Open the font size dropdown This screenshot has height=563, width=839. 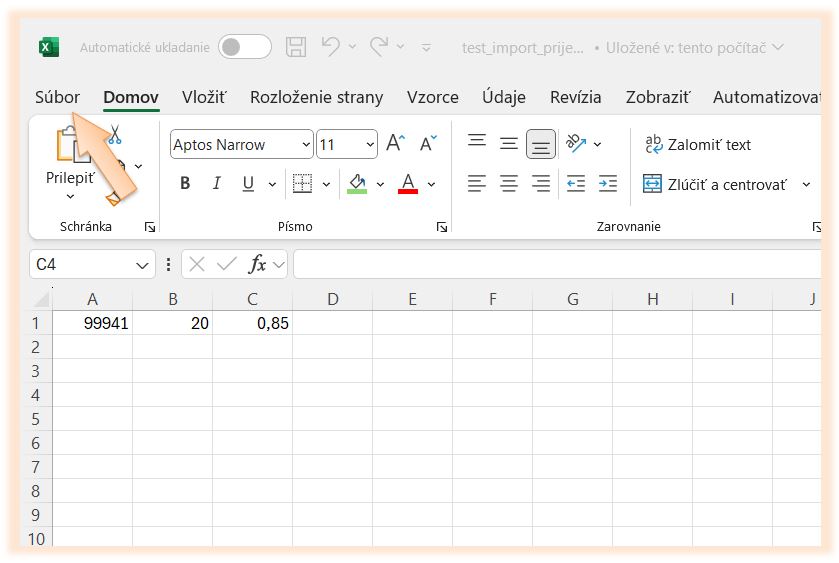point(369,145)
